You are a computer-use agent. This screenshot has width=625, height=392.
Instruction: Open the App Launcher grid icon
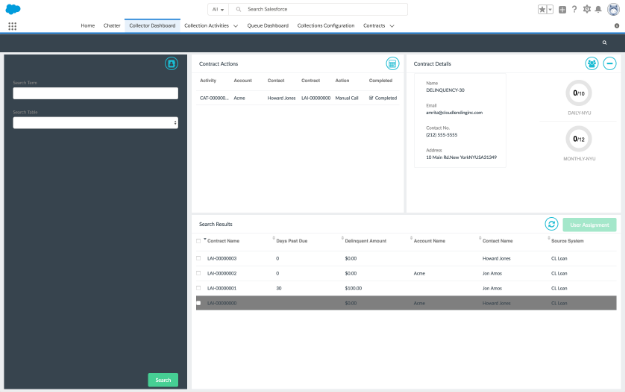pyautogui.click(x=12, y=26)
